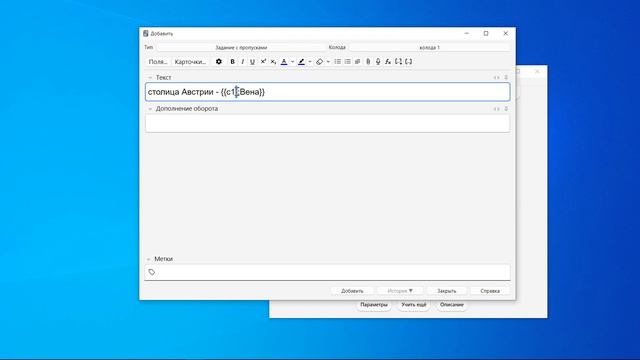Maximize the Добавить window
The image size is (640, 360).
pyautogui.click(x=486, y=33)
